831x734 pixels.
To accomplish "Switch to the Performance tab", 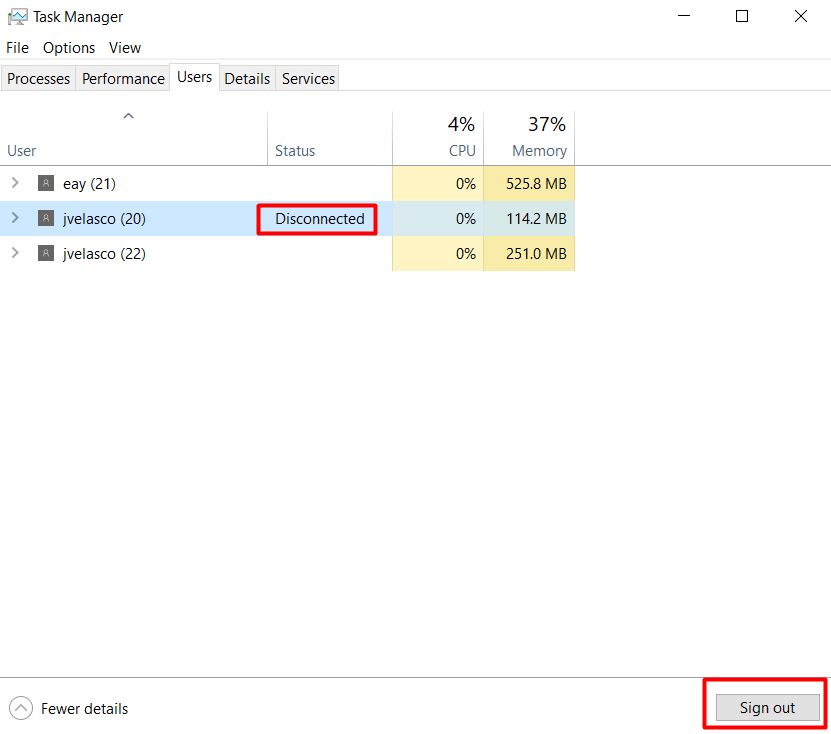I will click(x=123, y=78).
